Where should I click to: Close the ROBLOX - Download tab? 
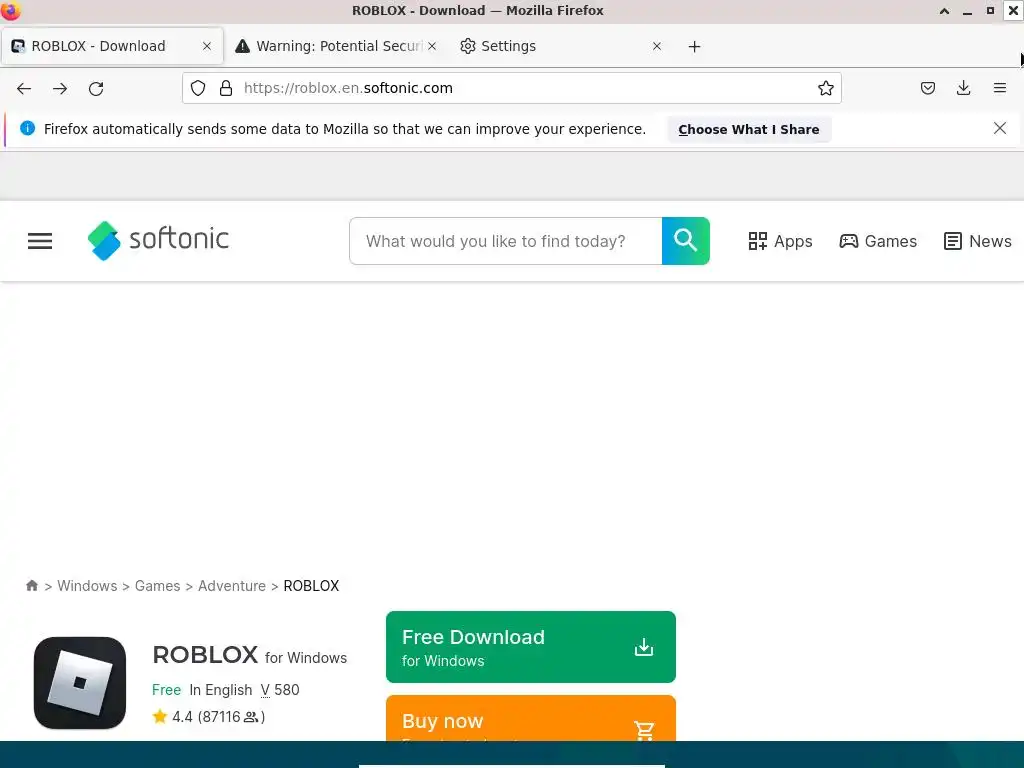pyautogui.click(x=207, y=46)
